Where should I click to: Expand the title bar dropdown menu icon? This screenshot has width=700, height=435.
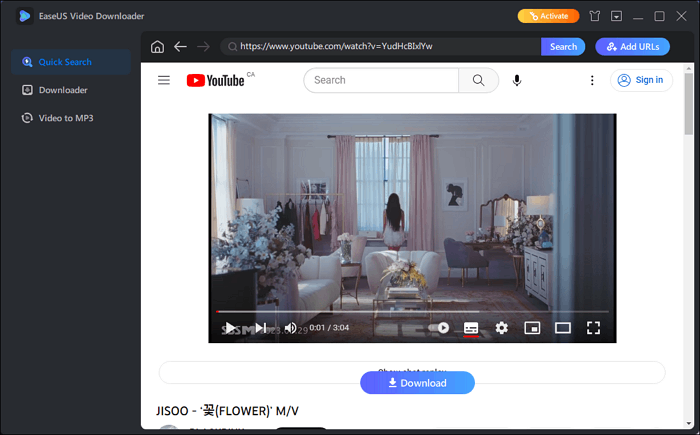point(616,16)
